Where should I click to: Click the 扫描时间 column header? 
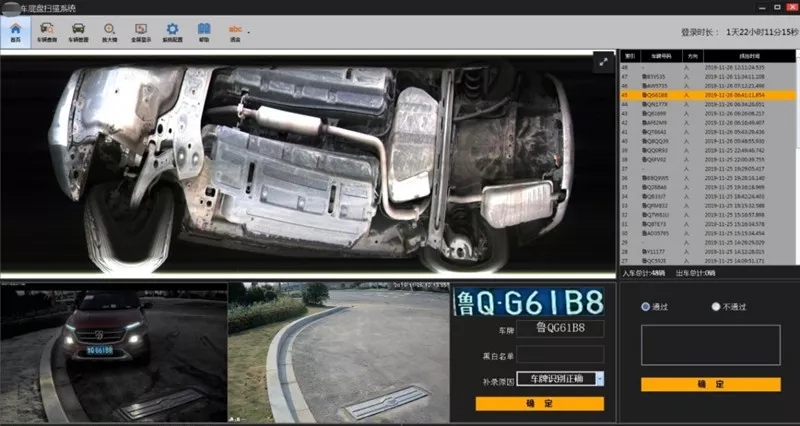coord(750,56)
